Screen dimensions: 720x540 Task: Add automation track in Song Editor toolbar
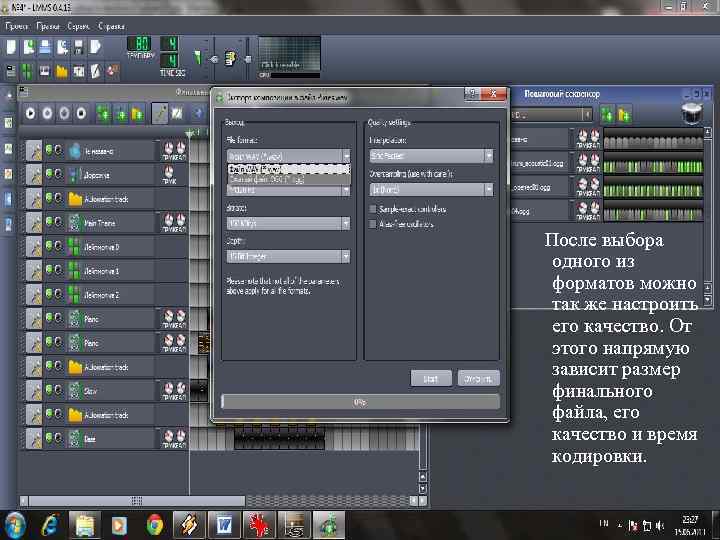138,113
